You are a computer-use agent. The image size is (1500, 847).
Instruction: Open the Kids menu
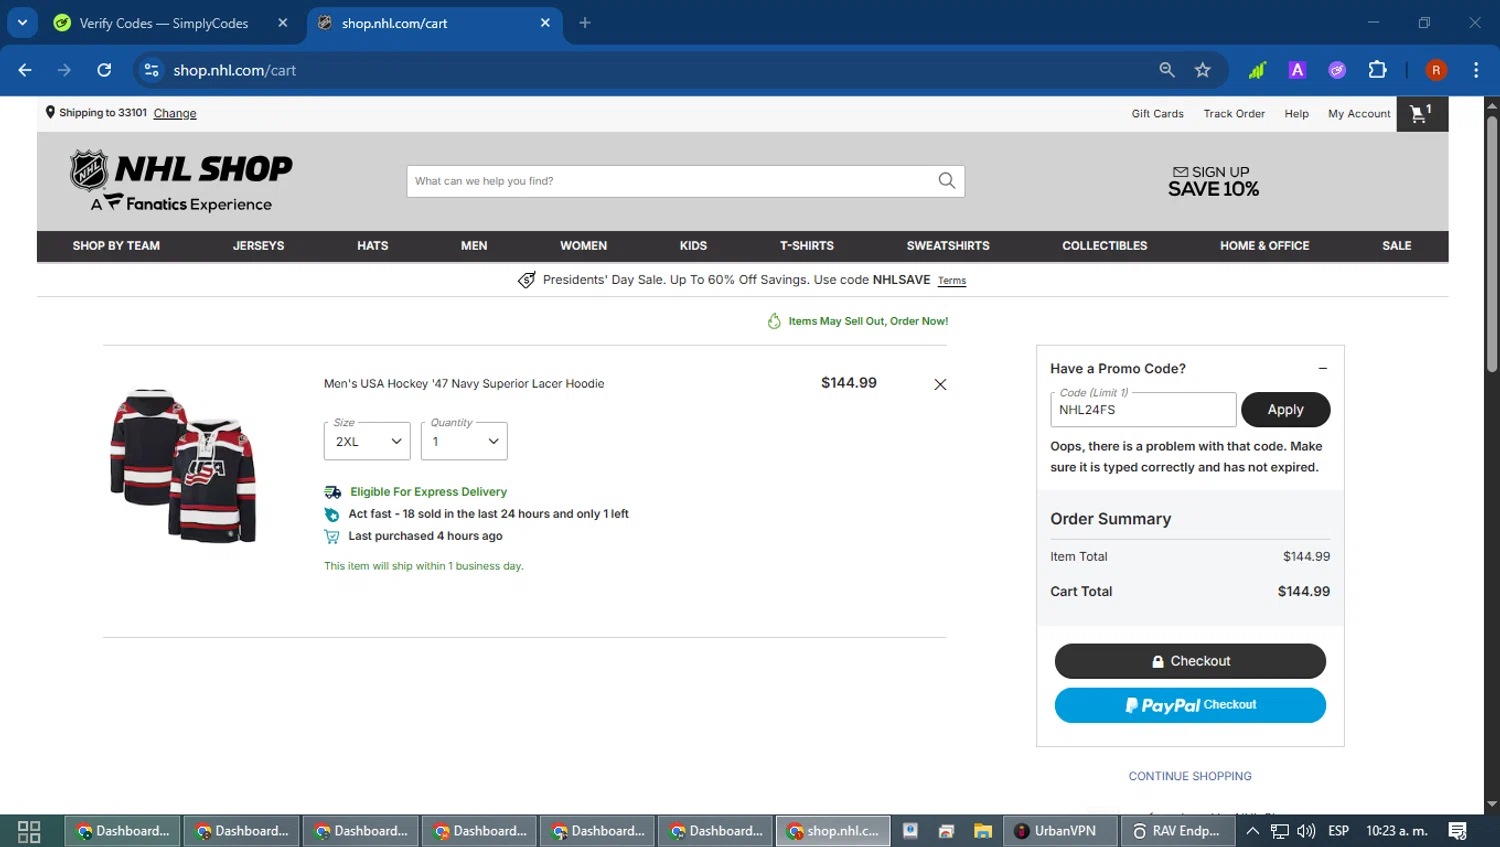click(693, 246)
